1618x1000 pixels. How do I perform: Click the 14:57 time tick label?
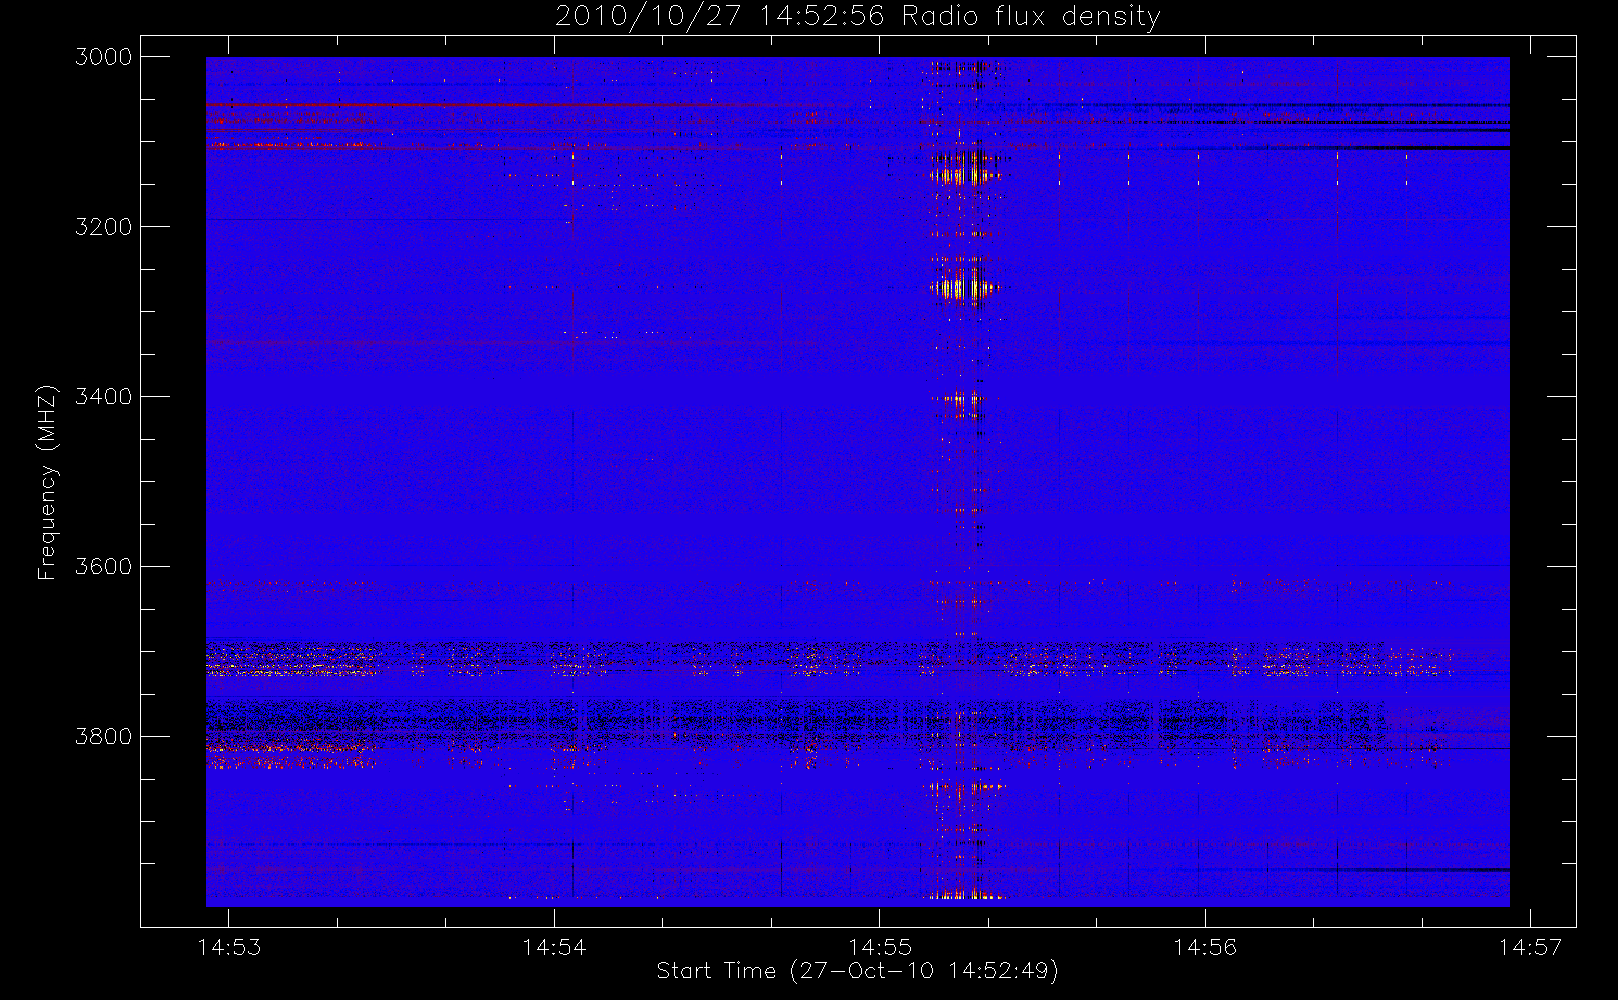(1530, 947)
